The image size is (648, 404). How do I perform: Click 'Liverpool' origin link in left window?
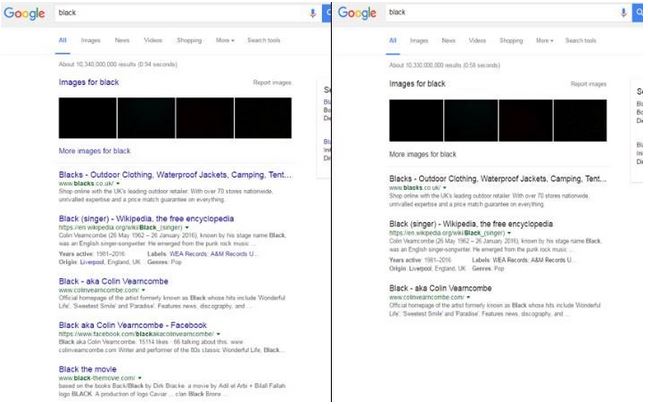click(x=92, y=262)
